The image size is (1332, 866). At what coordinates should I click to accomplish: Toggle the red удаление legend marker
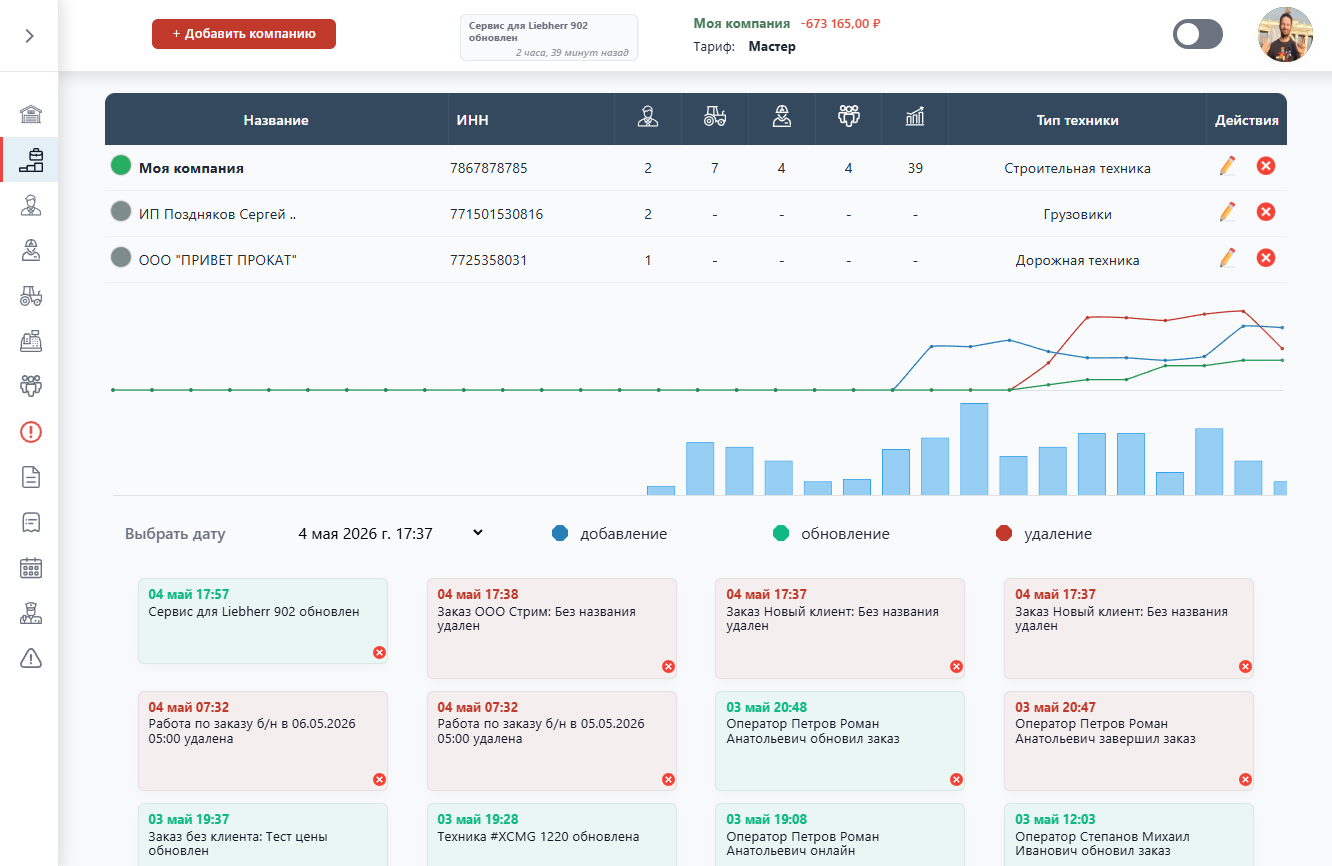pos(1004,534)
